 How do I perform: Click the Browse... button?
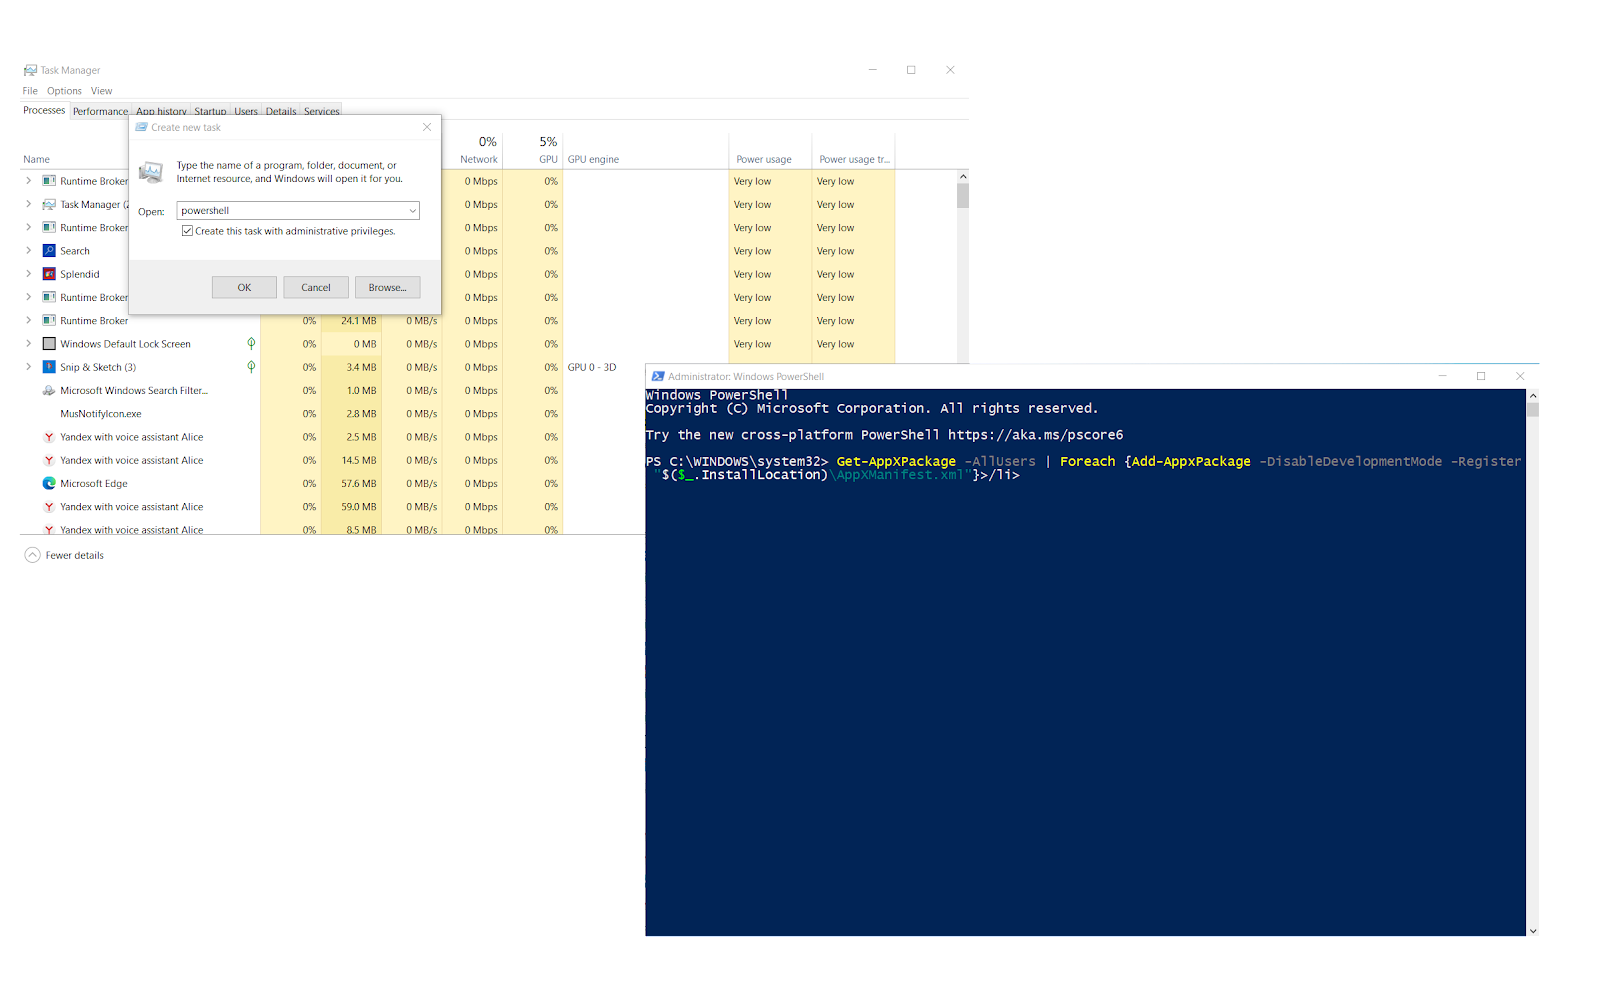pos(387,288)
